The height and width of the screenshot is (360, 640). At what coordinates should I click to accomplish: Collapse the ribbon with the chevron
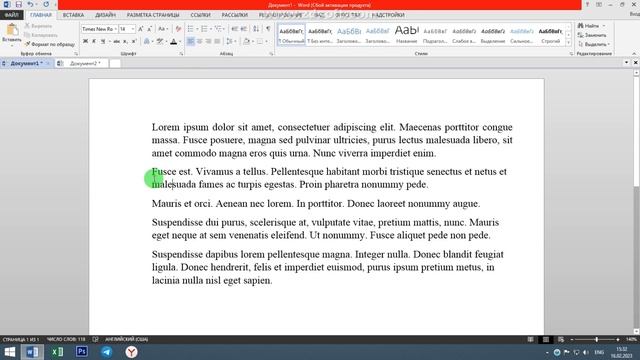tap(634, 53)
